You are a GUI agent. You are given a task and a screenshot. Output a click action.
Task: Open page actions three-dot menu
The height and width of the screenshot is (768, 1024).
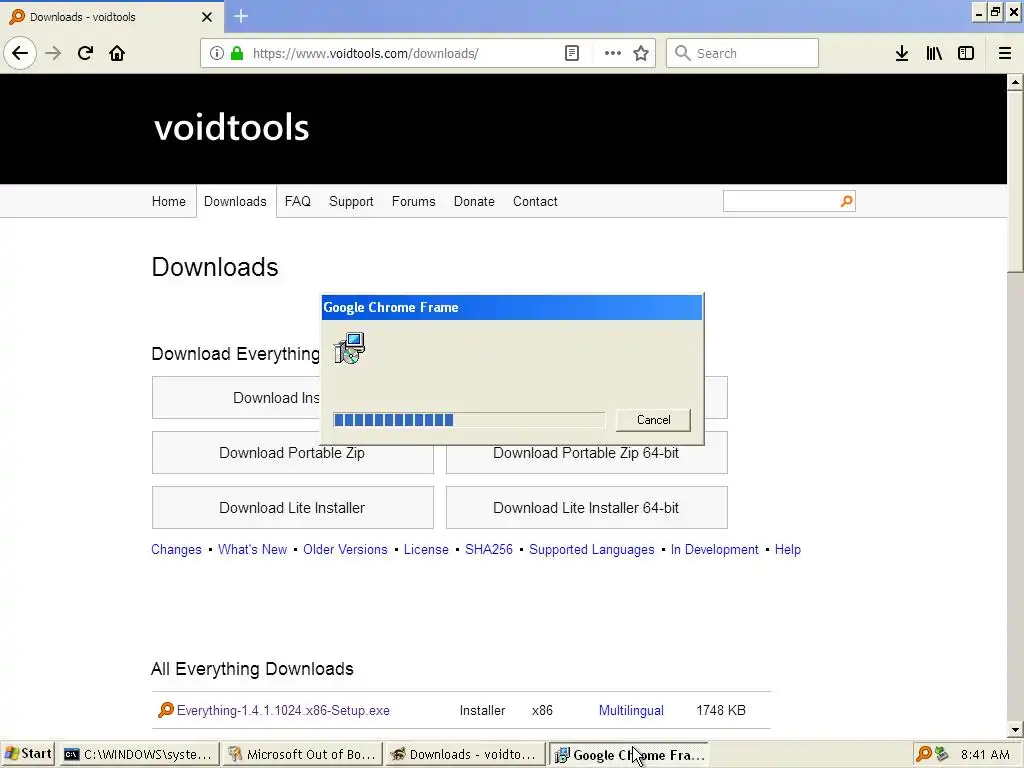613,53
